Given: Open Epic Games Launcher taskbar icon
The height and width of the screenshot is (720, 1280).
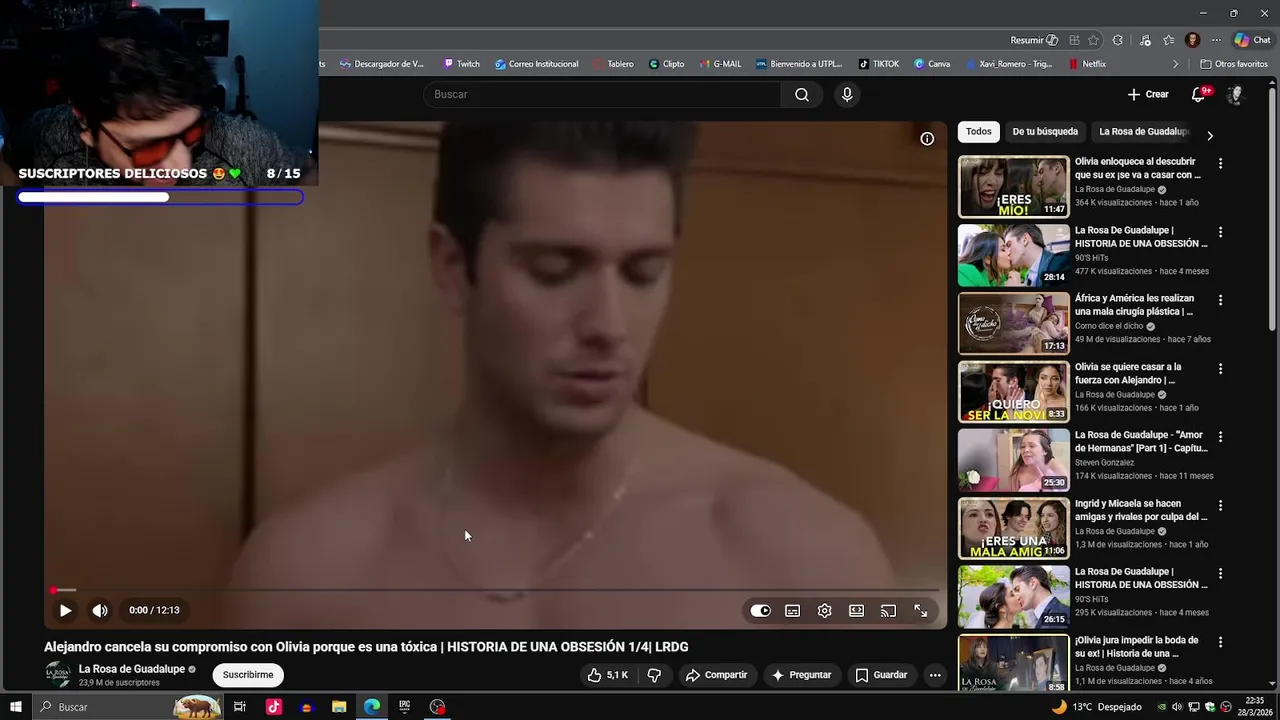Looking at the screenshot, I should click(x=404, y=707).
